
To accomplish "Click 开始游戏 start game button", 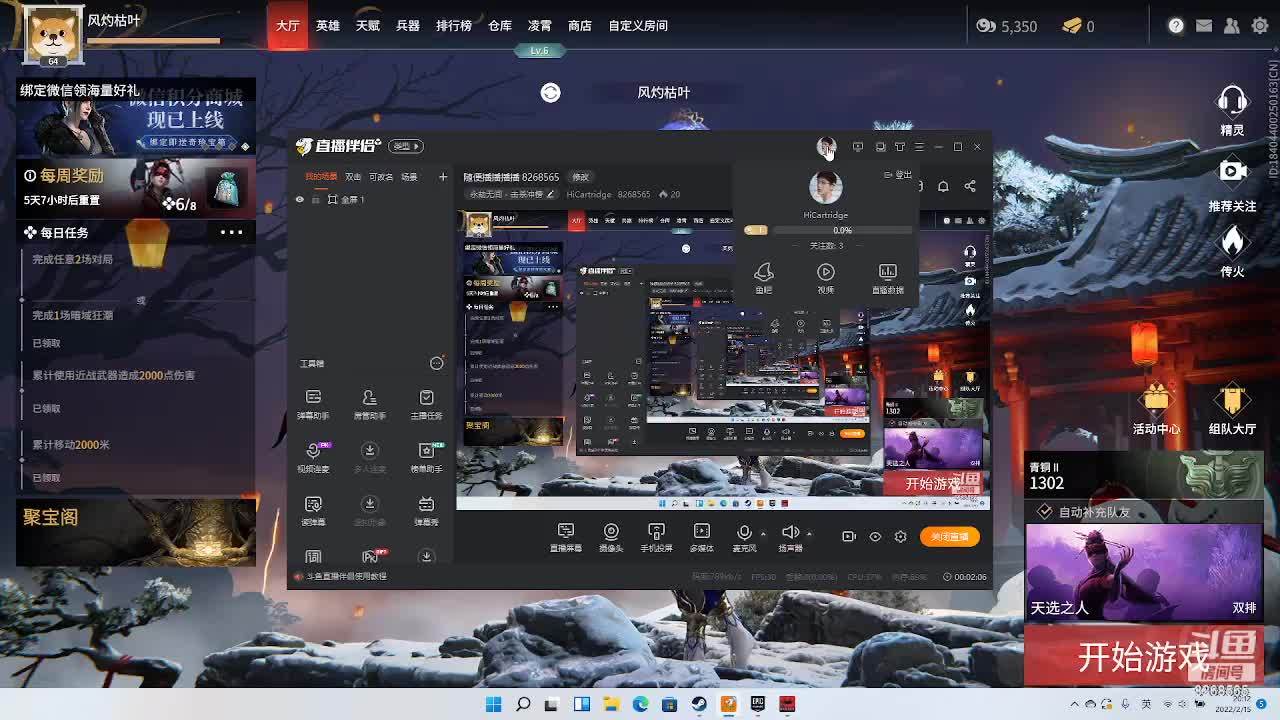I will click(1143, 656).
